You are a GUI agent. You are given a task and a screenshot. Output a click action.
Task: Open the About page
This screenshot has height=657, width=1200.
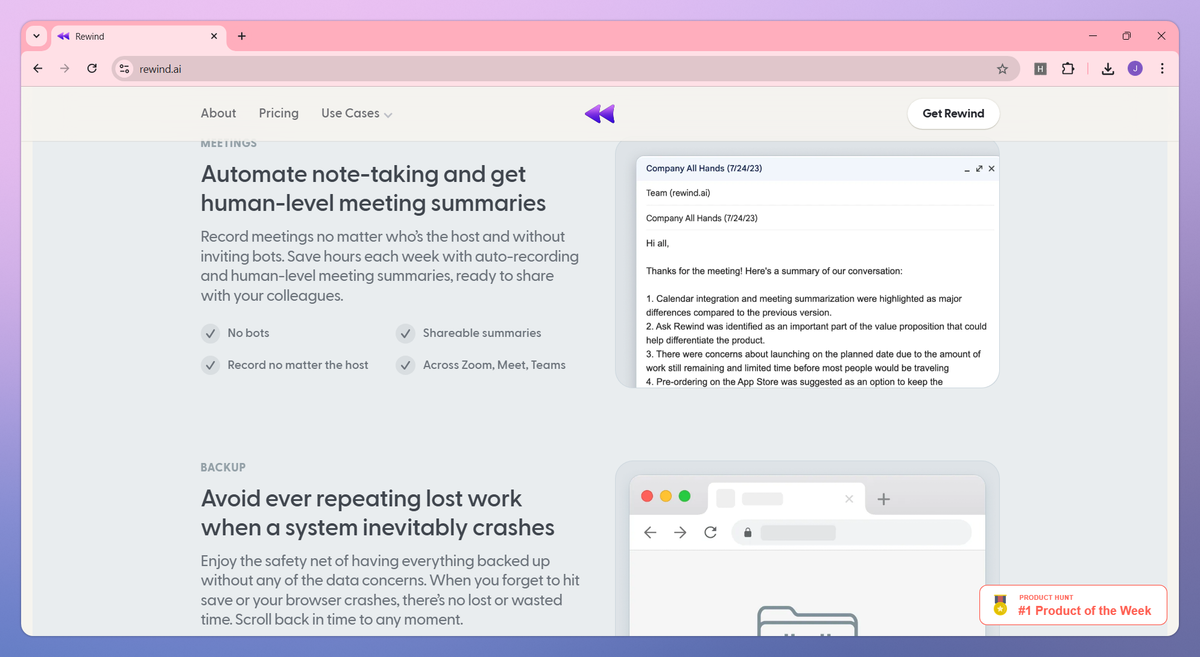pyautogui.click(x=218, y=114)
